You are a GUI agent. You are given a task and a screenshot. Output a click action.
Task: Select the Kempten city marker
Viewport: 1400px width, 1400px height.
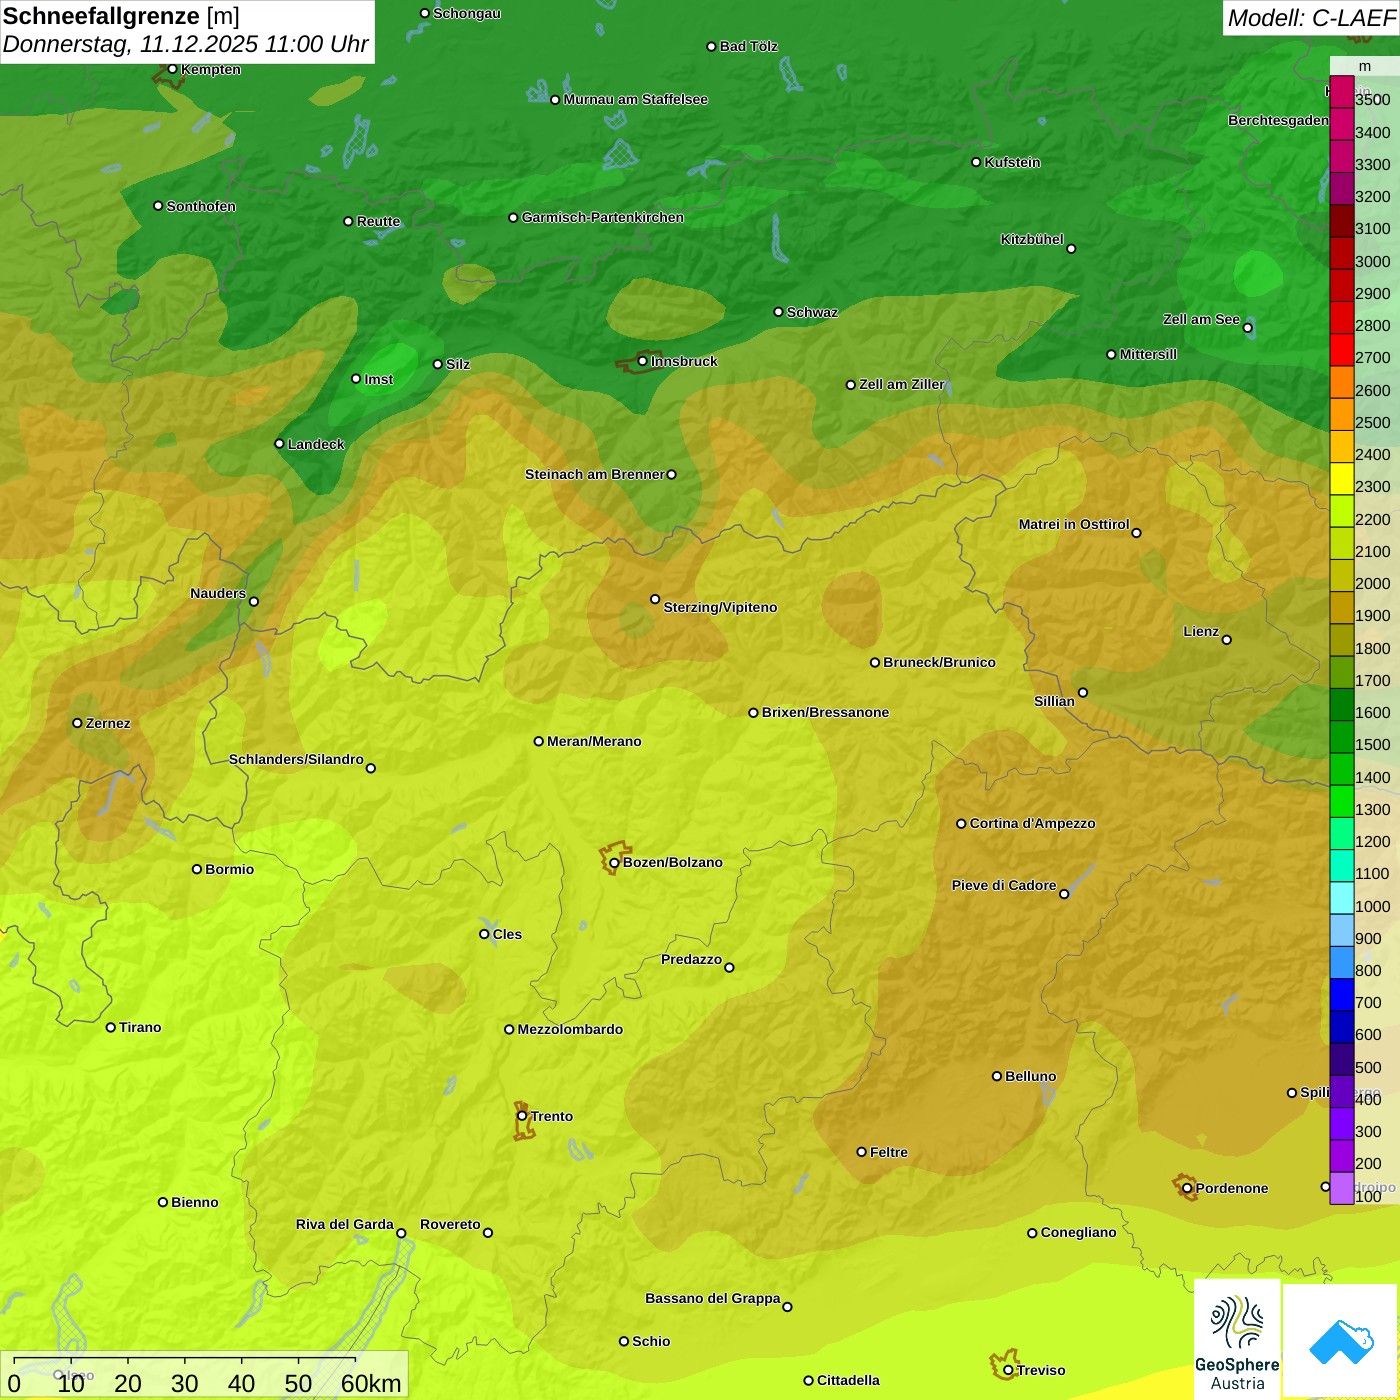tap(172, 69)
